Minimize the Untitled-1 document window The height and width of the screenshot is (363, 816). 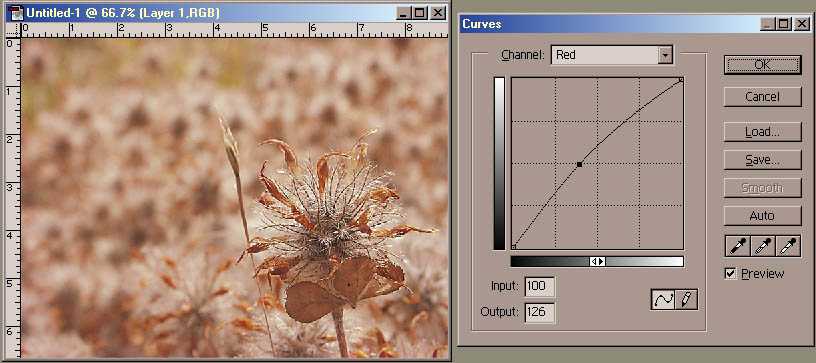pos(404,14)
